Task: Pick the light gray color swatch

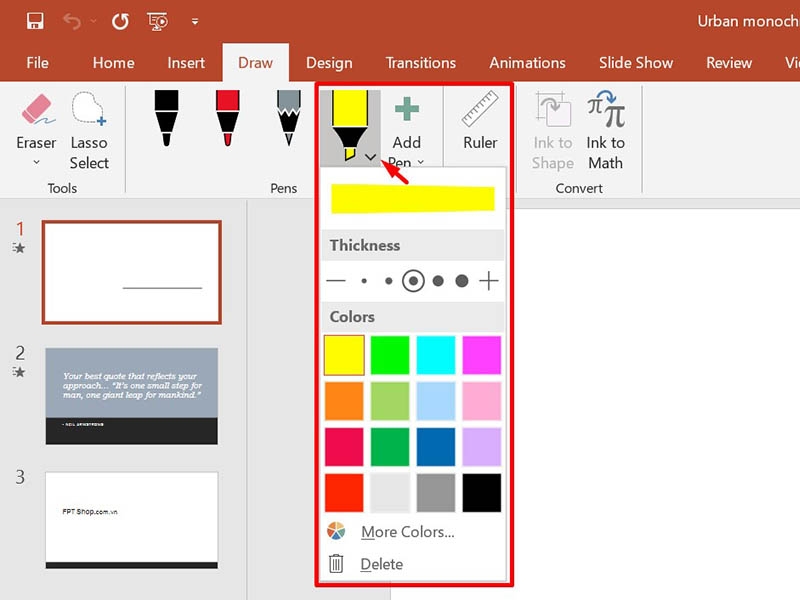Action: tap(390, 493)
